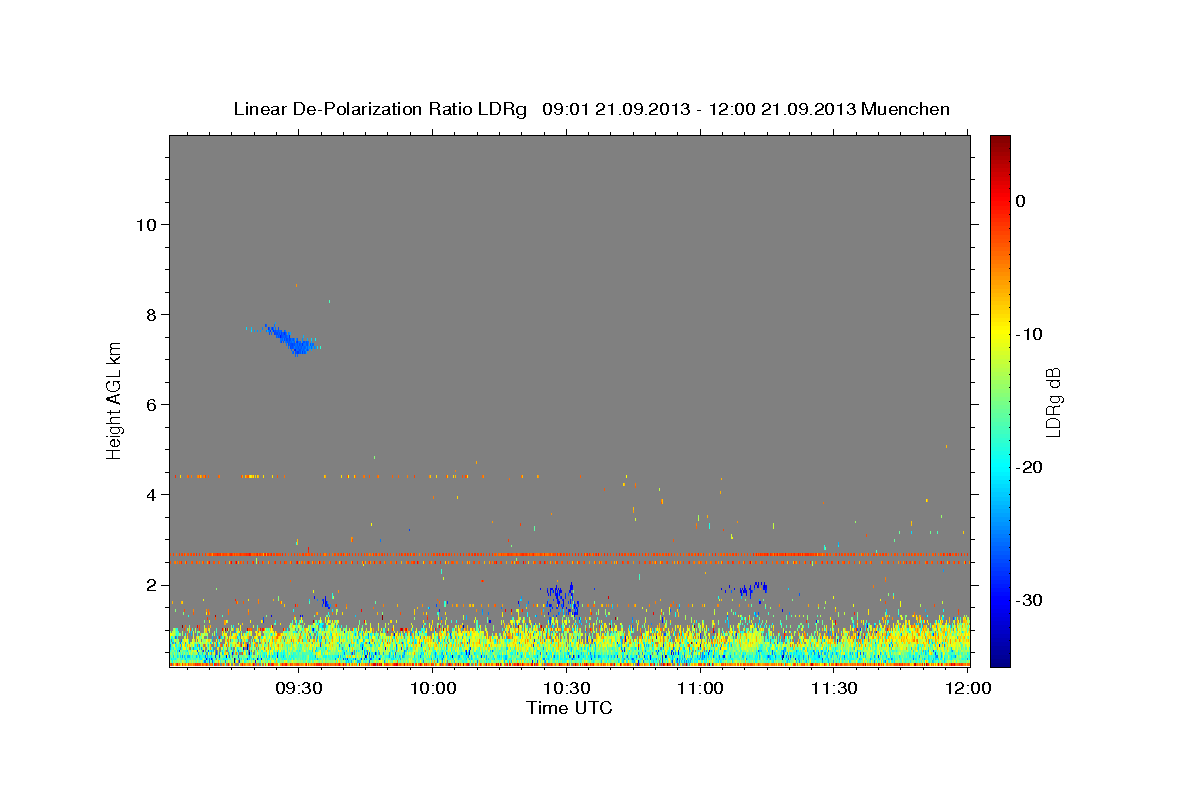
Task: Select the 'Height AGL km' axis label
Action: pos(115,400)
